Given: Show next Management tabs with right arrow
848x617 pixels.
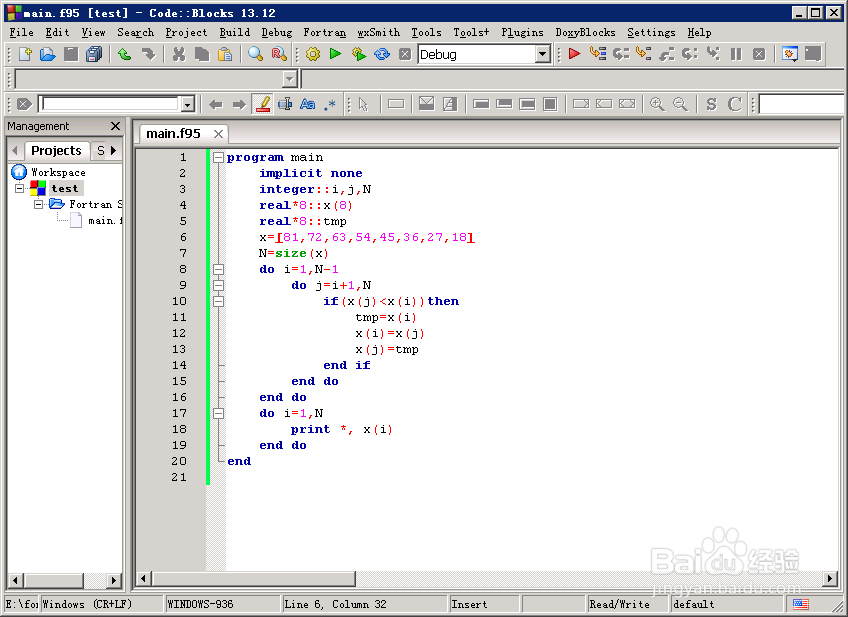Looking at the screenshot, I should (114, 150).
